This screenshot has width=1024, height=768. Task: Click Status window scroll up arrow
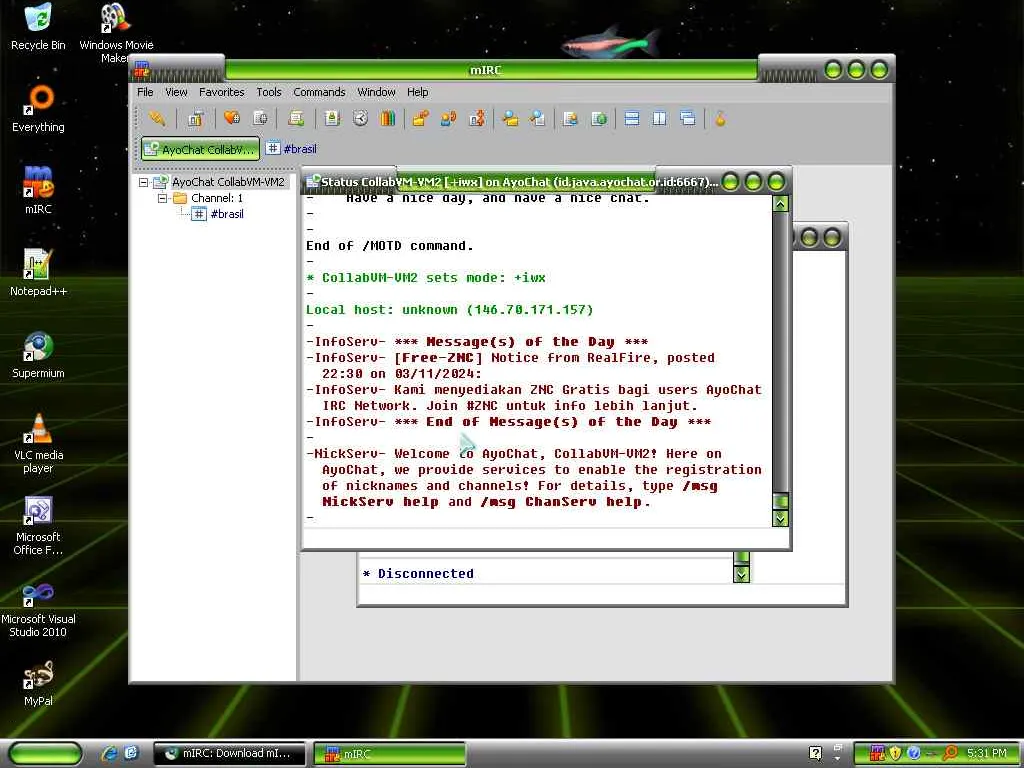(x=780, y=204)
